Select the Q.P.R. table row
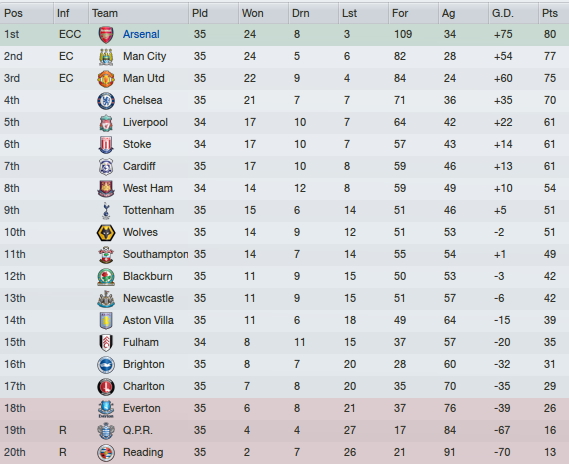Image resolution: width=569 pixels, height=464 pixels. pyautogui.click(x=284, y=431)
